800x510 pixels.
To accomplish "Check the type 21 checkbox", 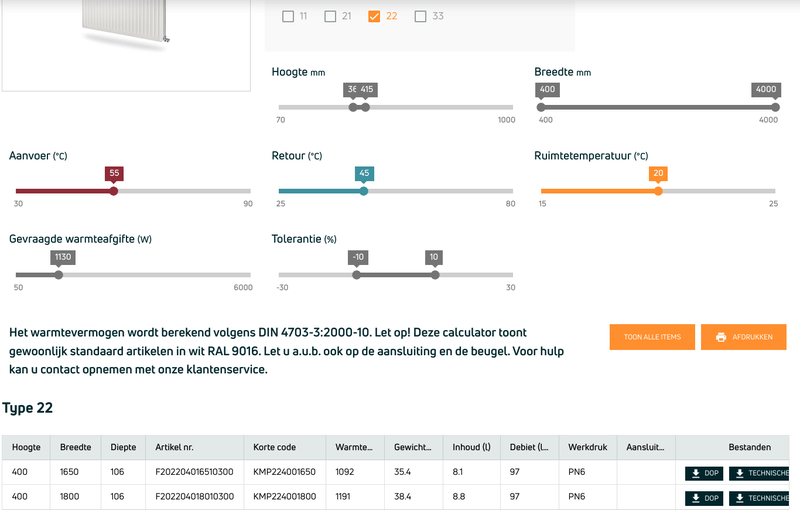I will 331,16.
